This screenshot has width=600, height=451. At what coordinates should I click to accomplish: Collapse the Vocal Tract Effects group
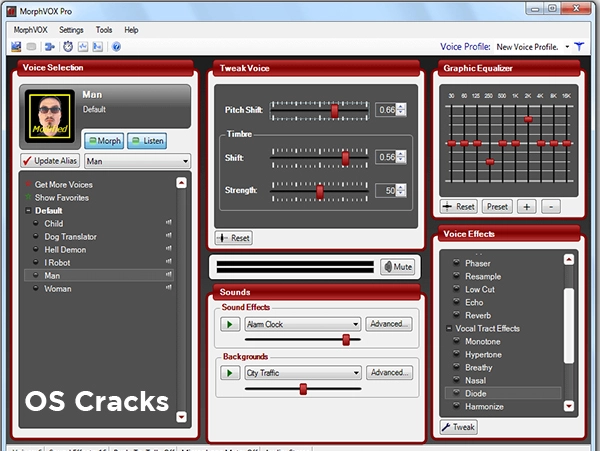(x=449, y=328)
